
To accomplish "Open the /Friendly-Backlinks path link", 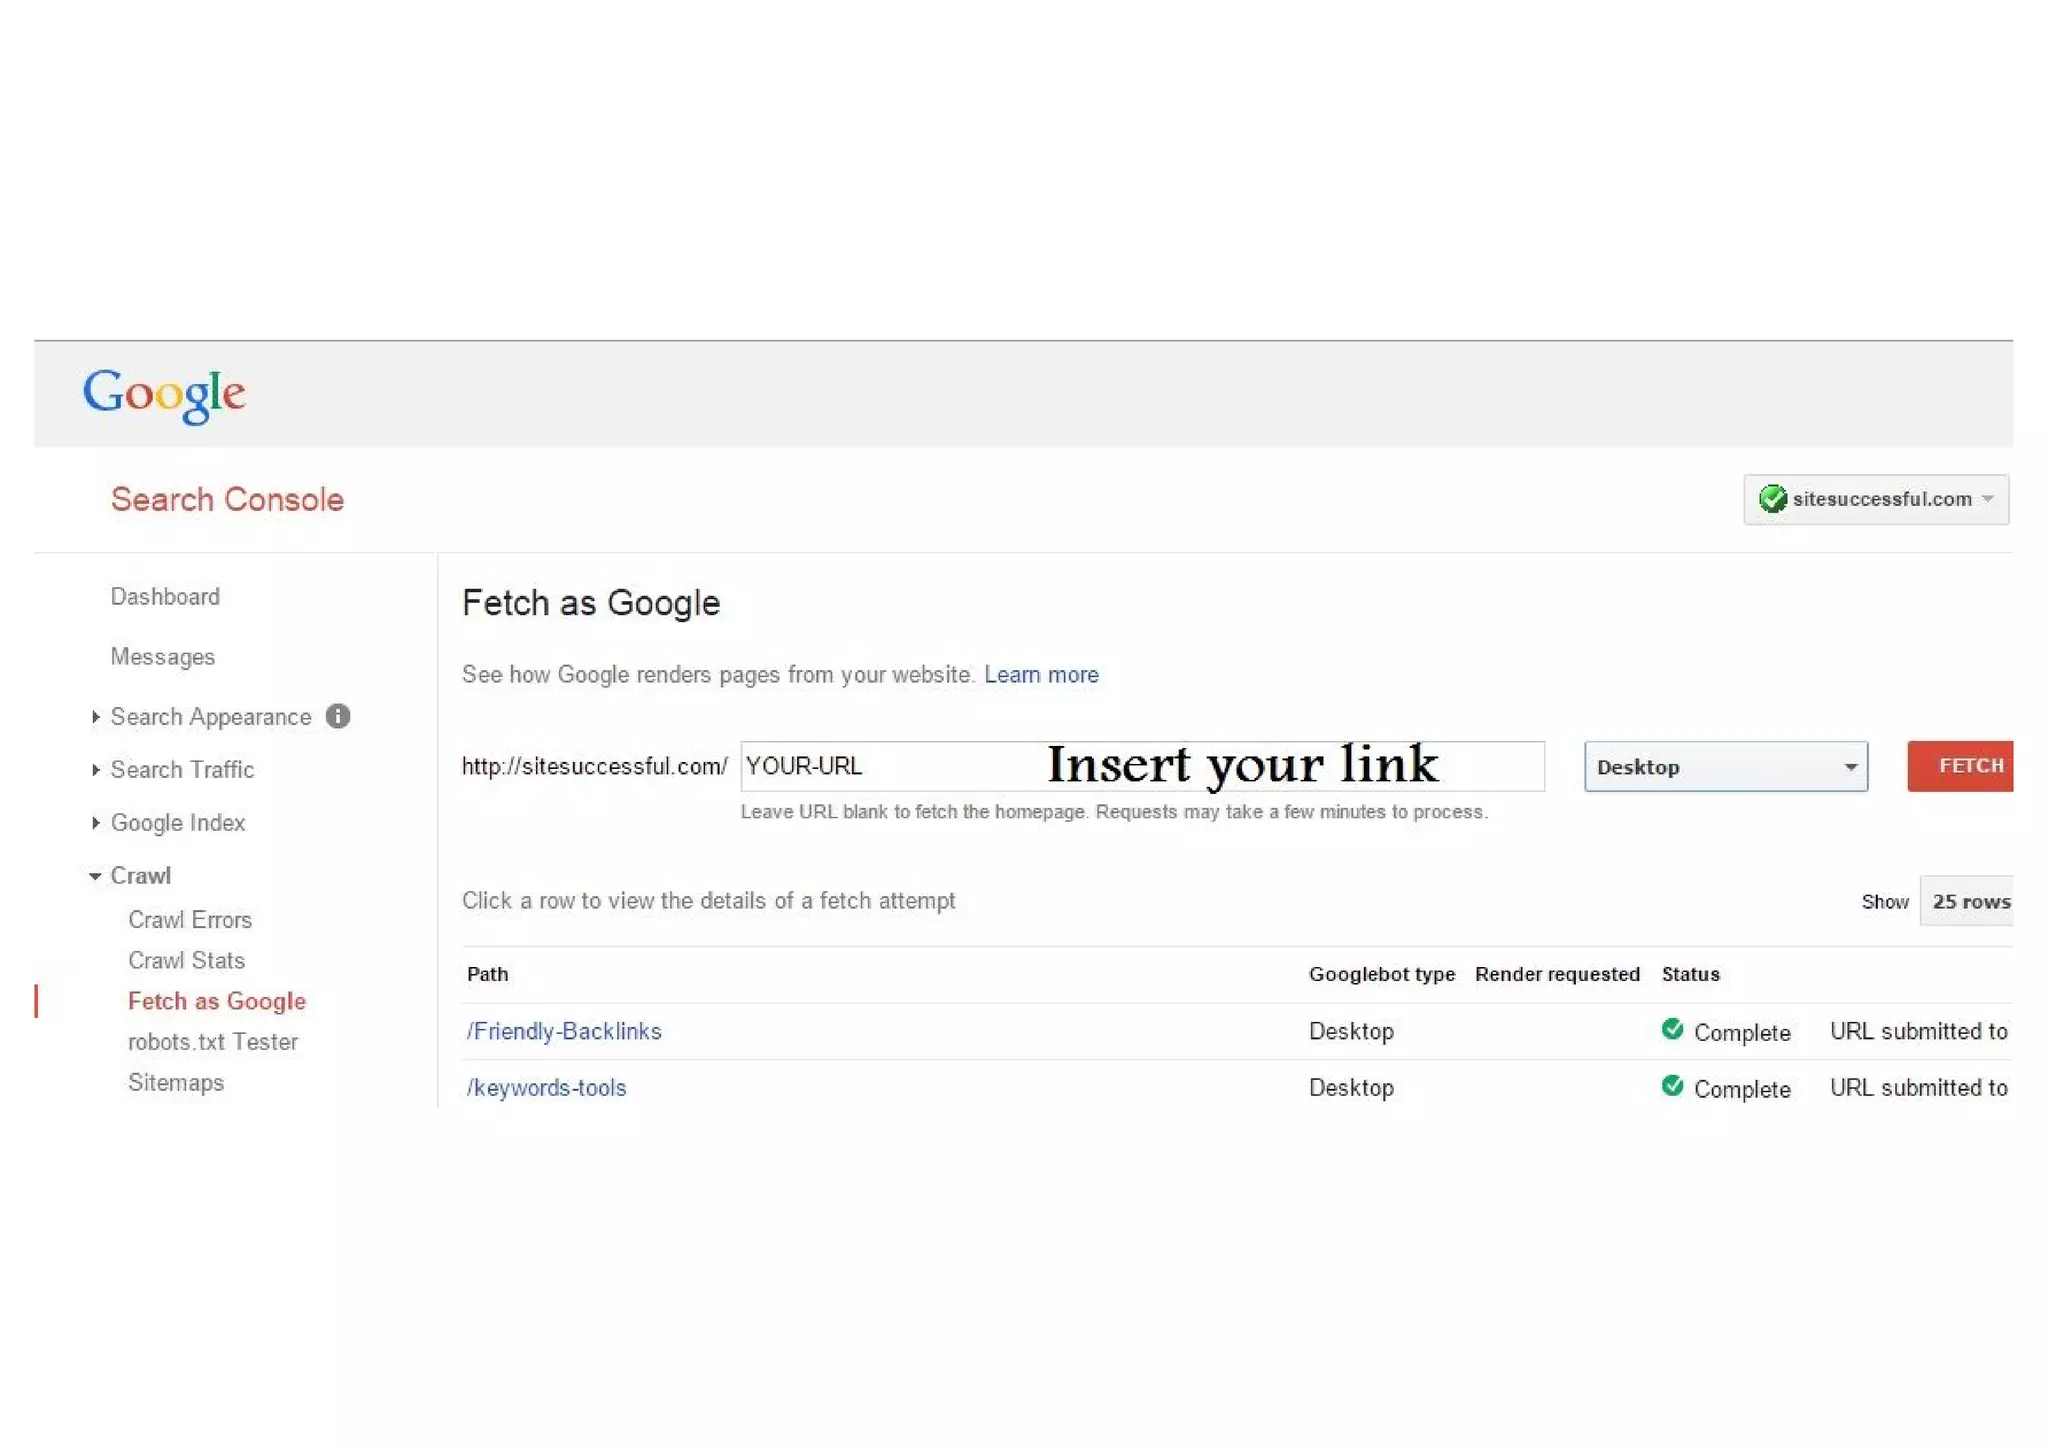I will [564, 1031].
